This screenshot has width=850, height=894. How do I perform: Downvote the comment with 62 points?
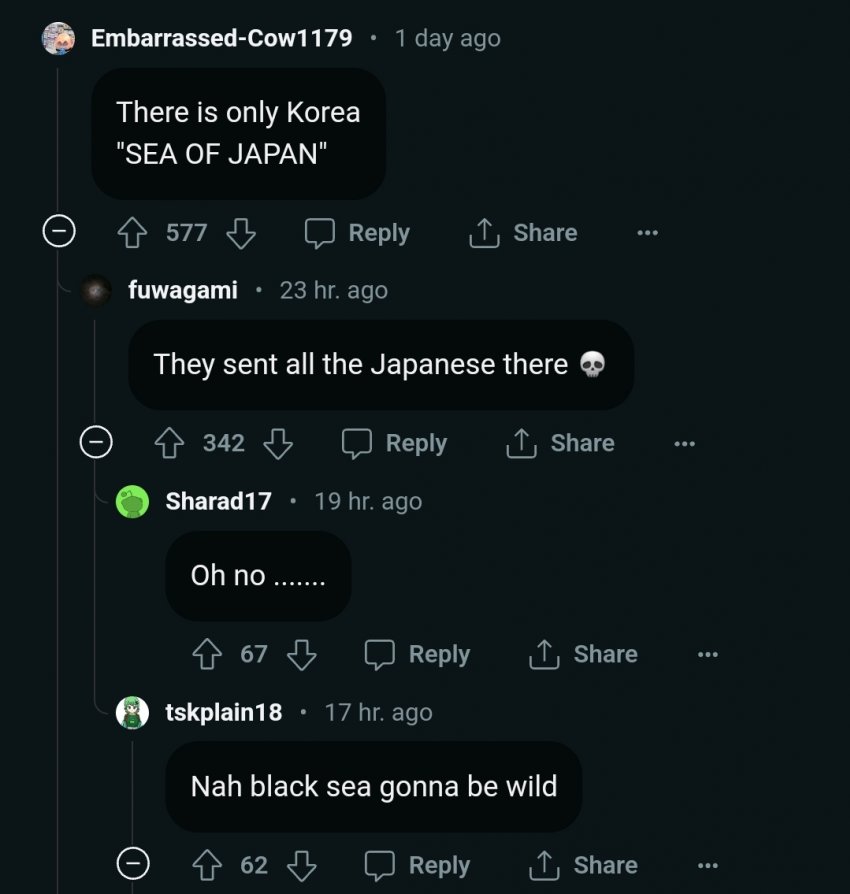point(302,865)
